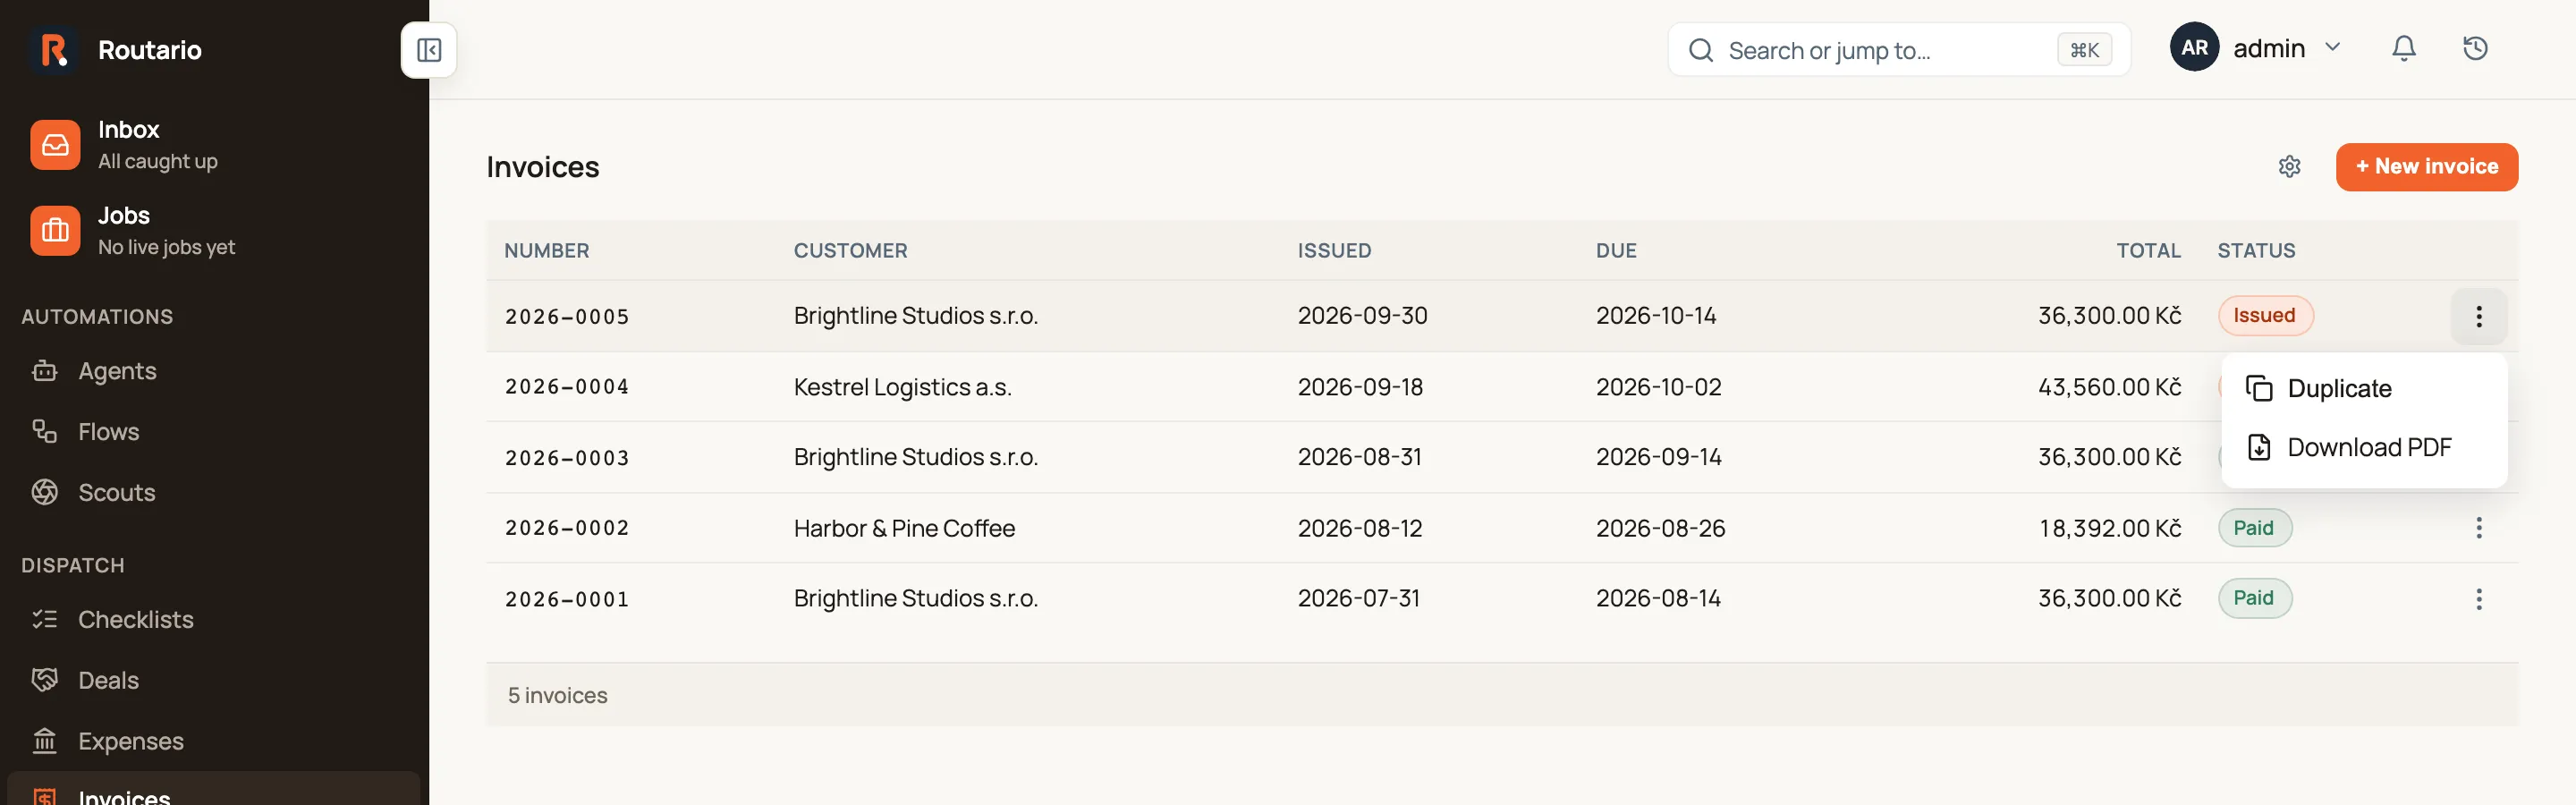Click the '5 invoices' footer count
2576x805 pixels.
[x=557, y=695]
